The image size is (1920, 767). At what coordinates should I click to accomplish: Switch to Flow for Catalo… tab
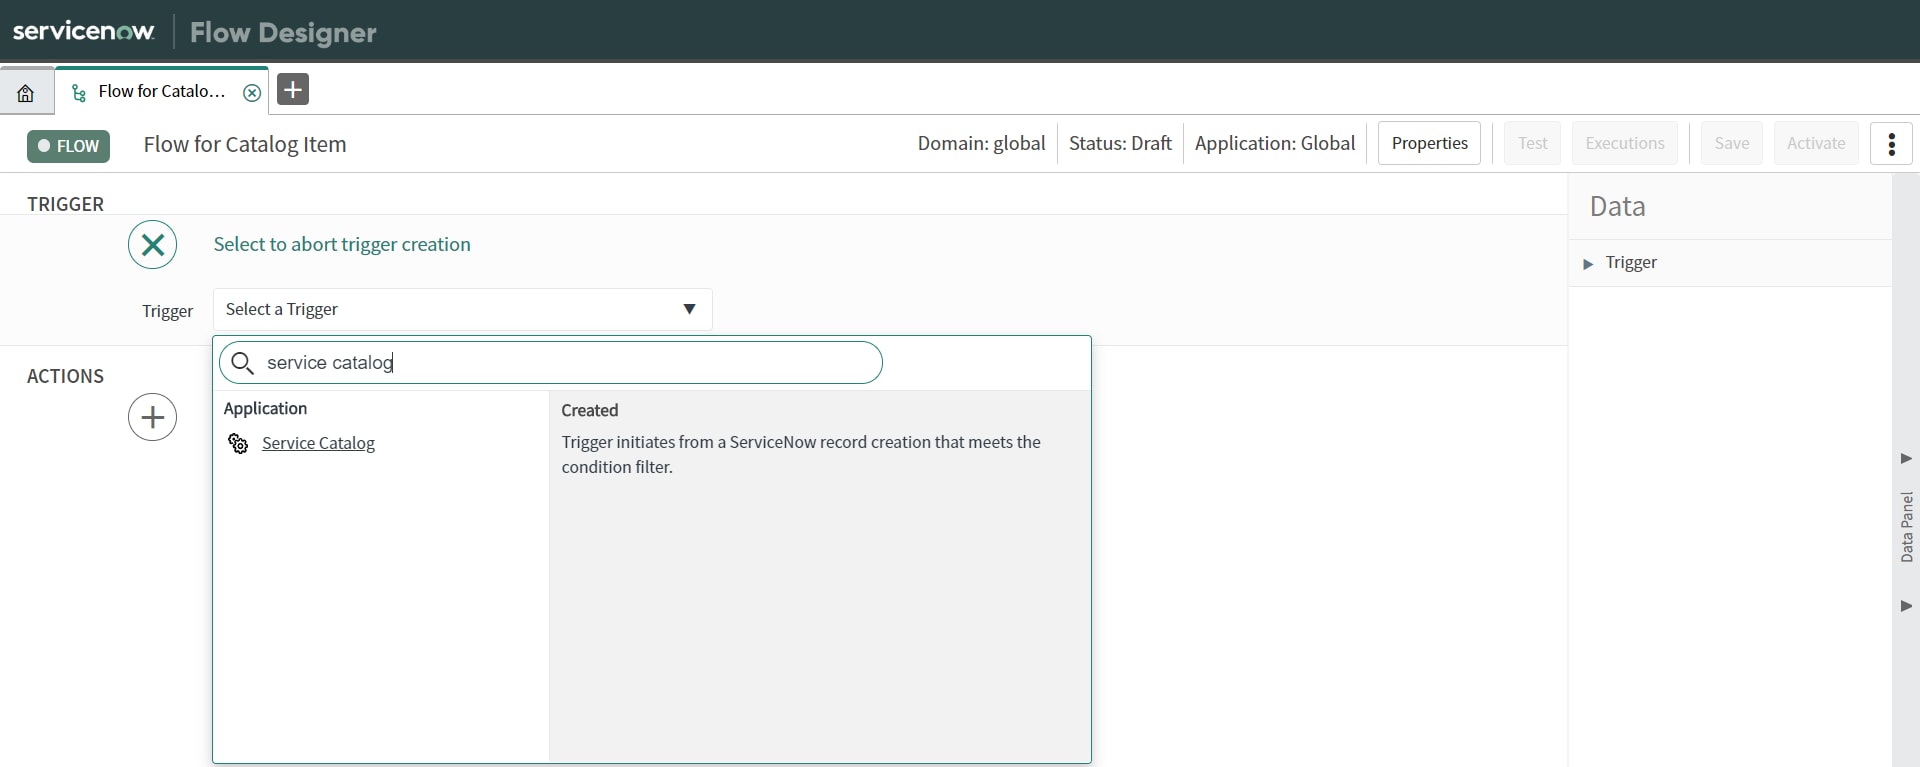[x=161, y=91]
